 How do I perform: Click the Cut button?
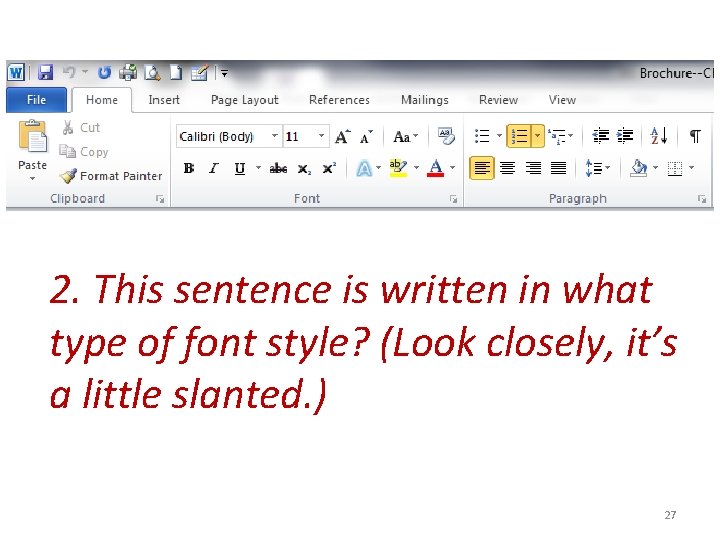pyautogui.click(x=81, y=128)
